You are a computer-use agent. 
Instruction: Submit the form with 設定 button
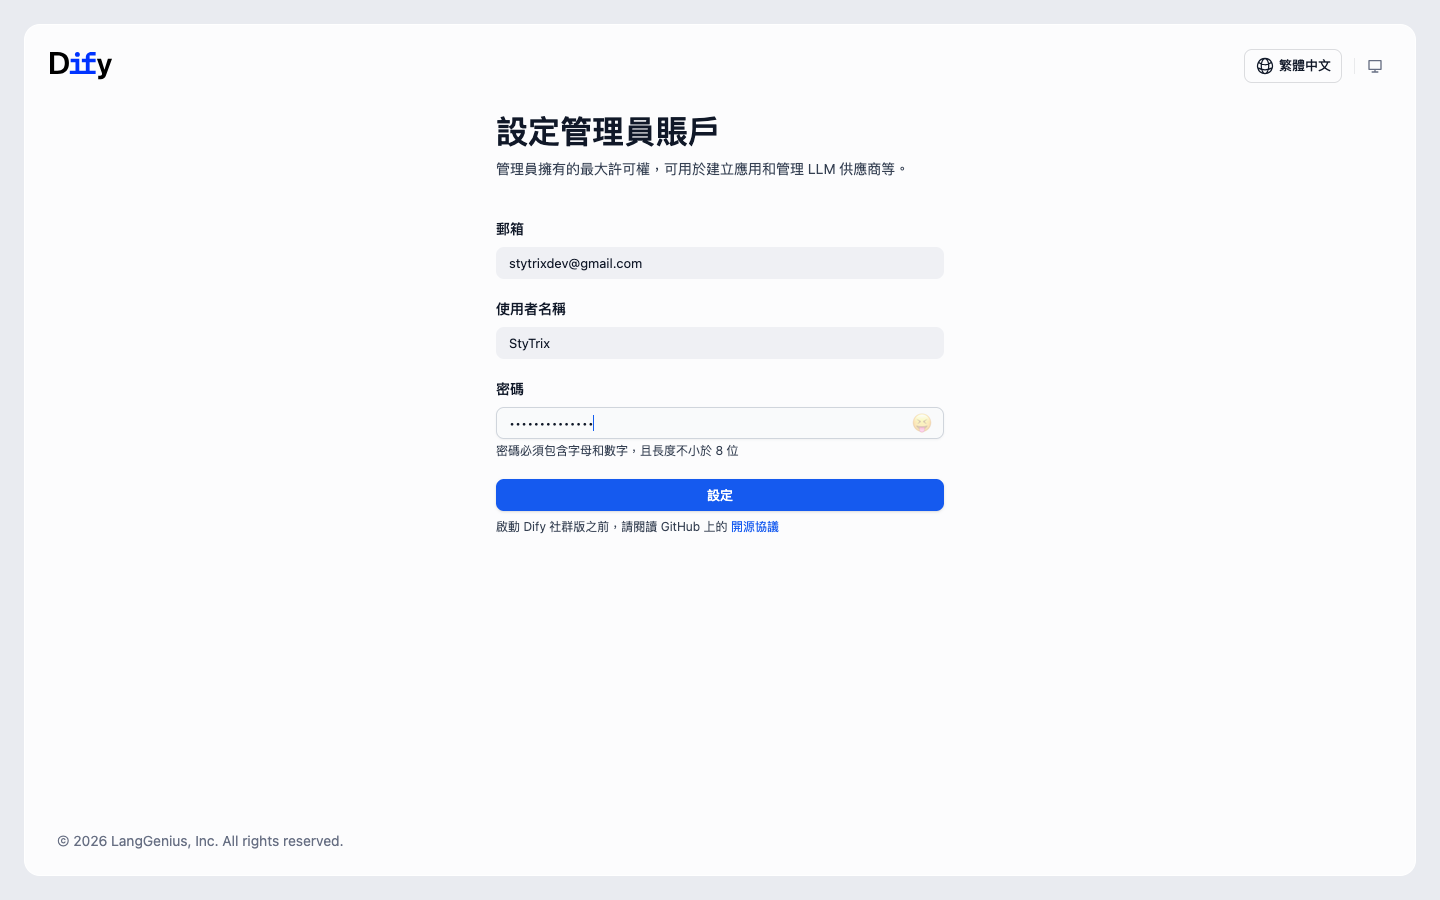[x=720, y=495]
